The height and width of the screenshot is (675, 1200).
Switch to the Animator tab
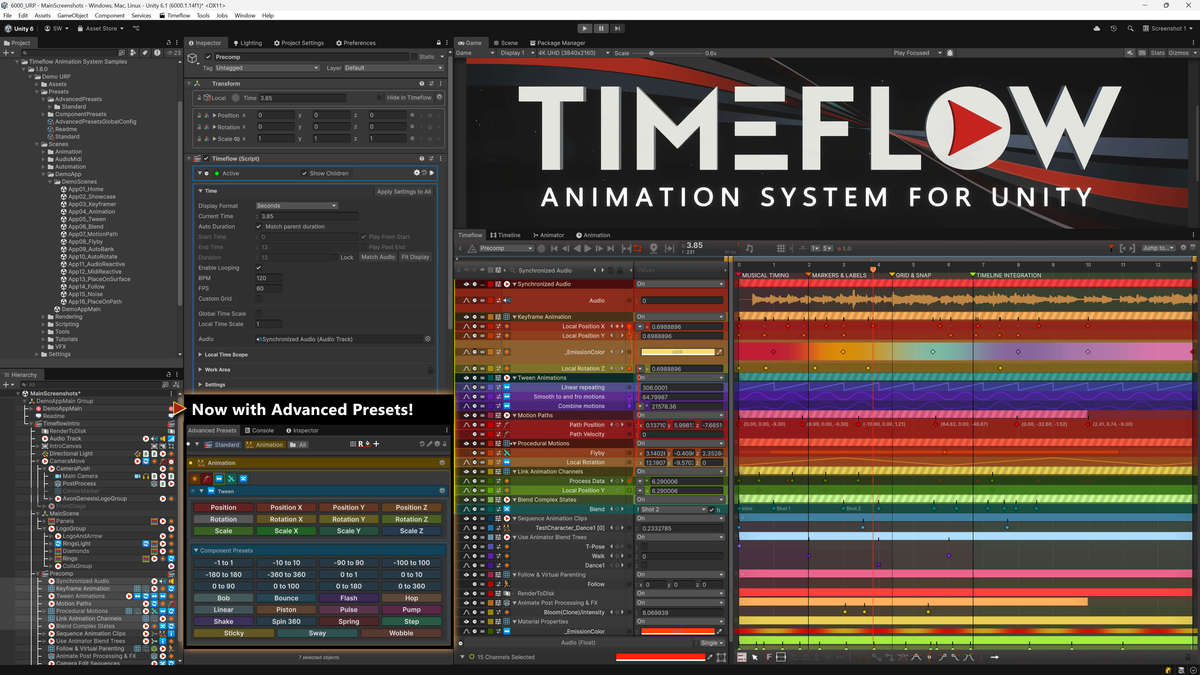[x=550, y=235]
